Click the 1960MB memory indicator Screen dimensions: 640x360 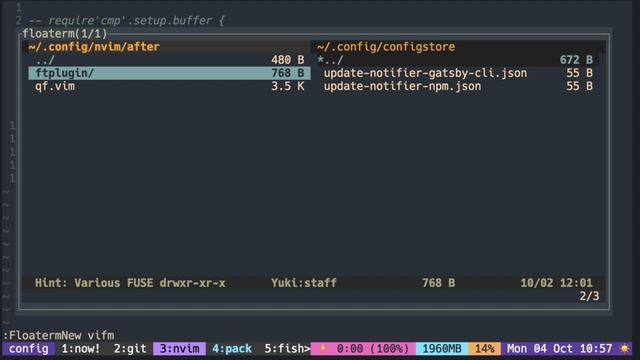442,349
